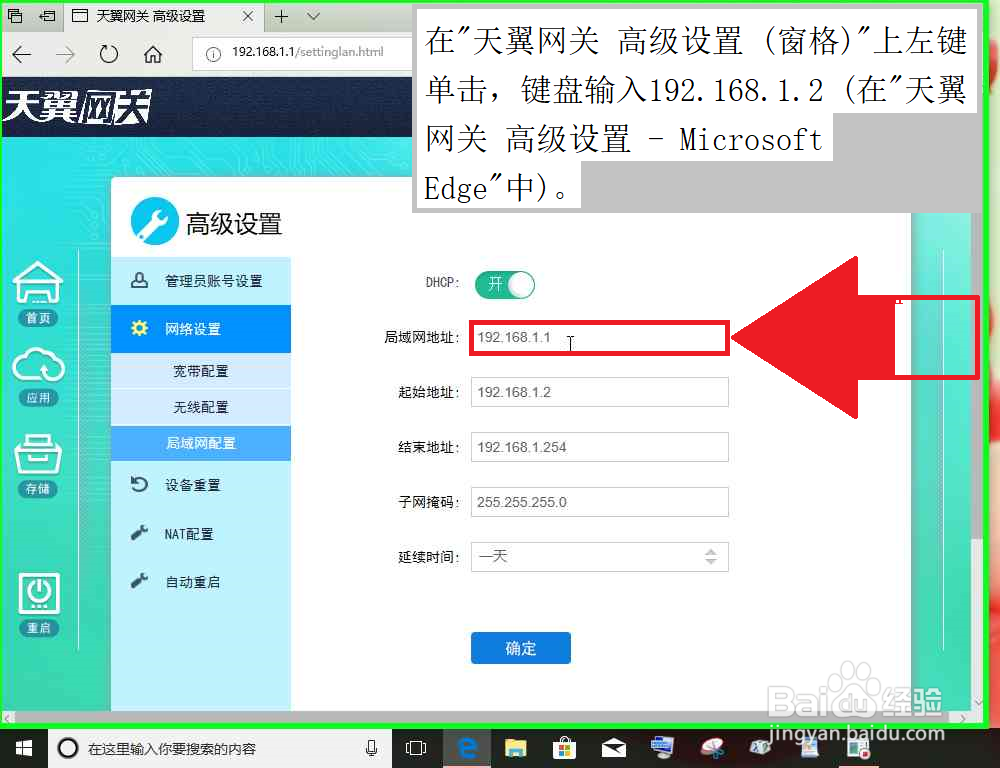This screenshot has width=1000, height=768.
Task: Click Cortana circle icon in taskbar
Action: (x=68, y=748)
